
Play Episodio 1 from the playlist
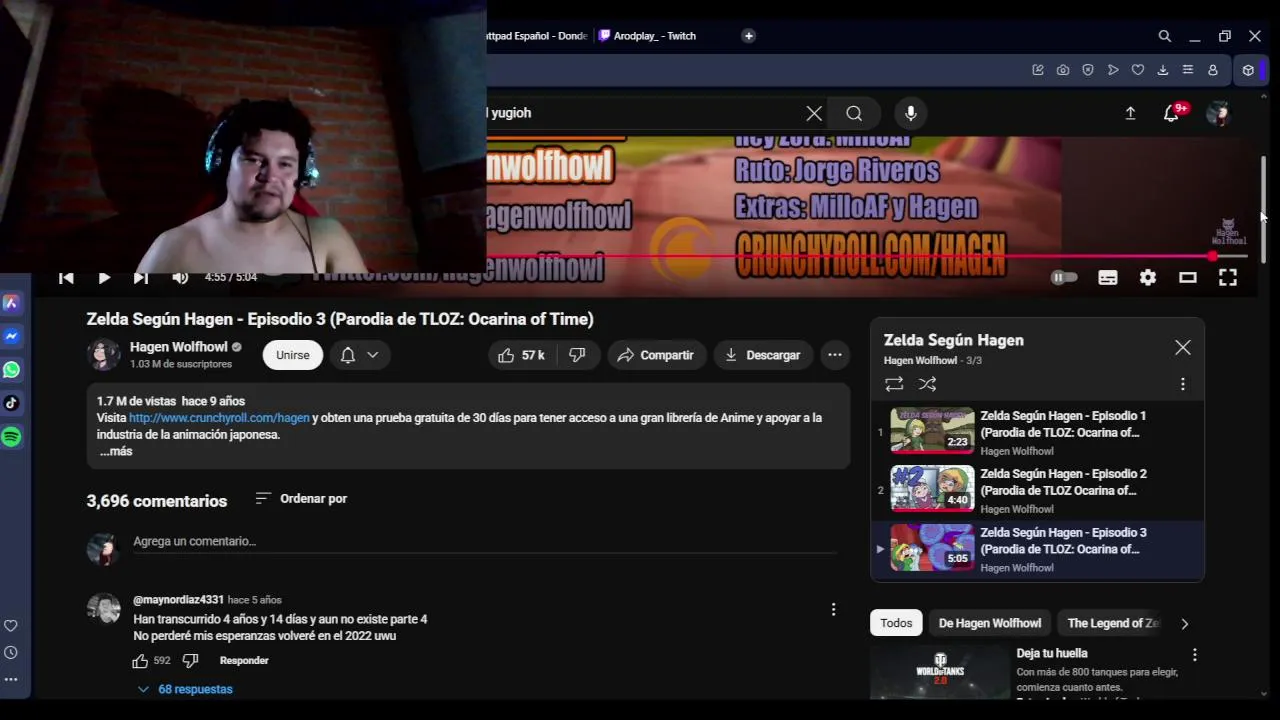pos(1037,433)
